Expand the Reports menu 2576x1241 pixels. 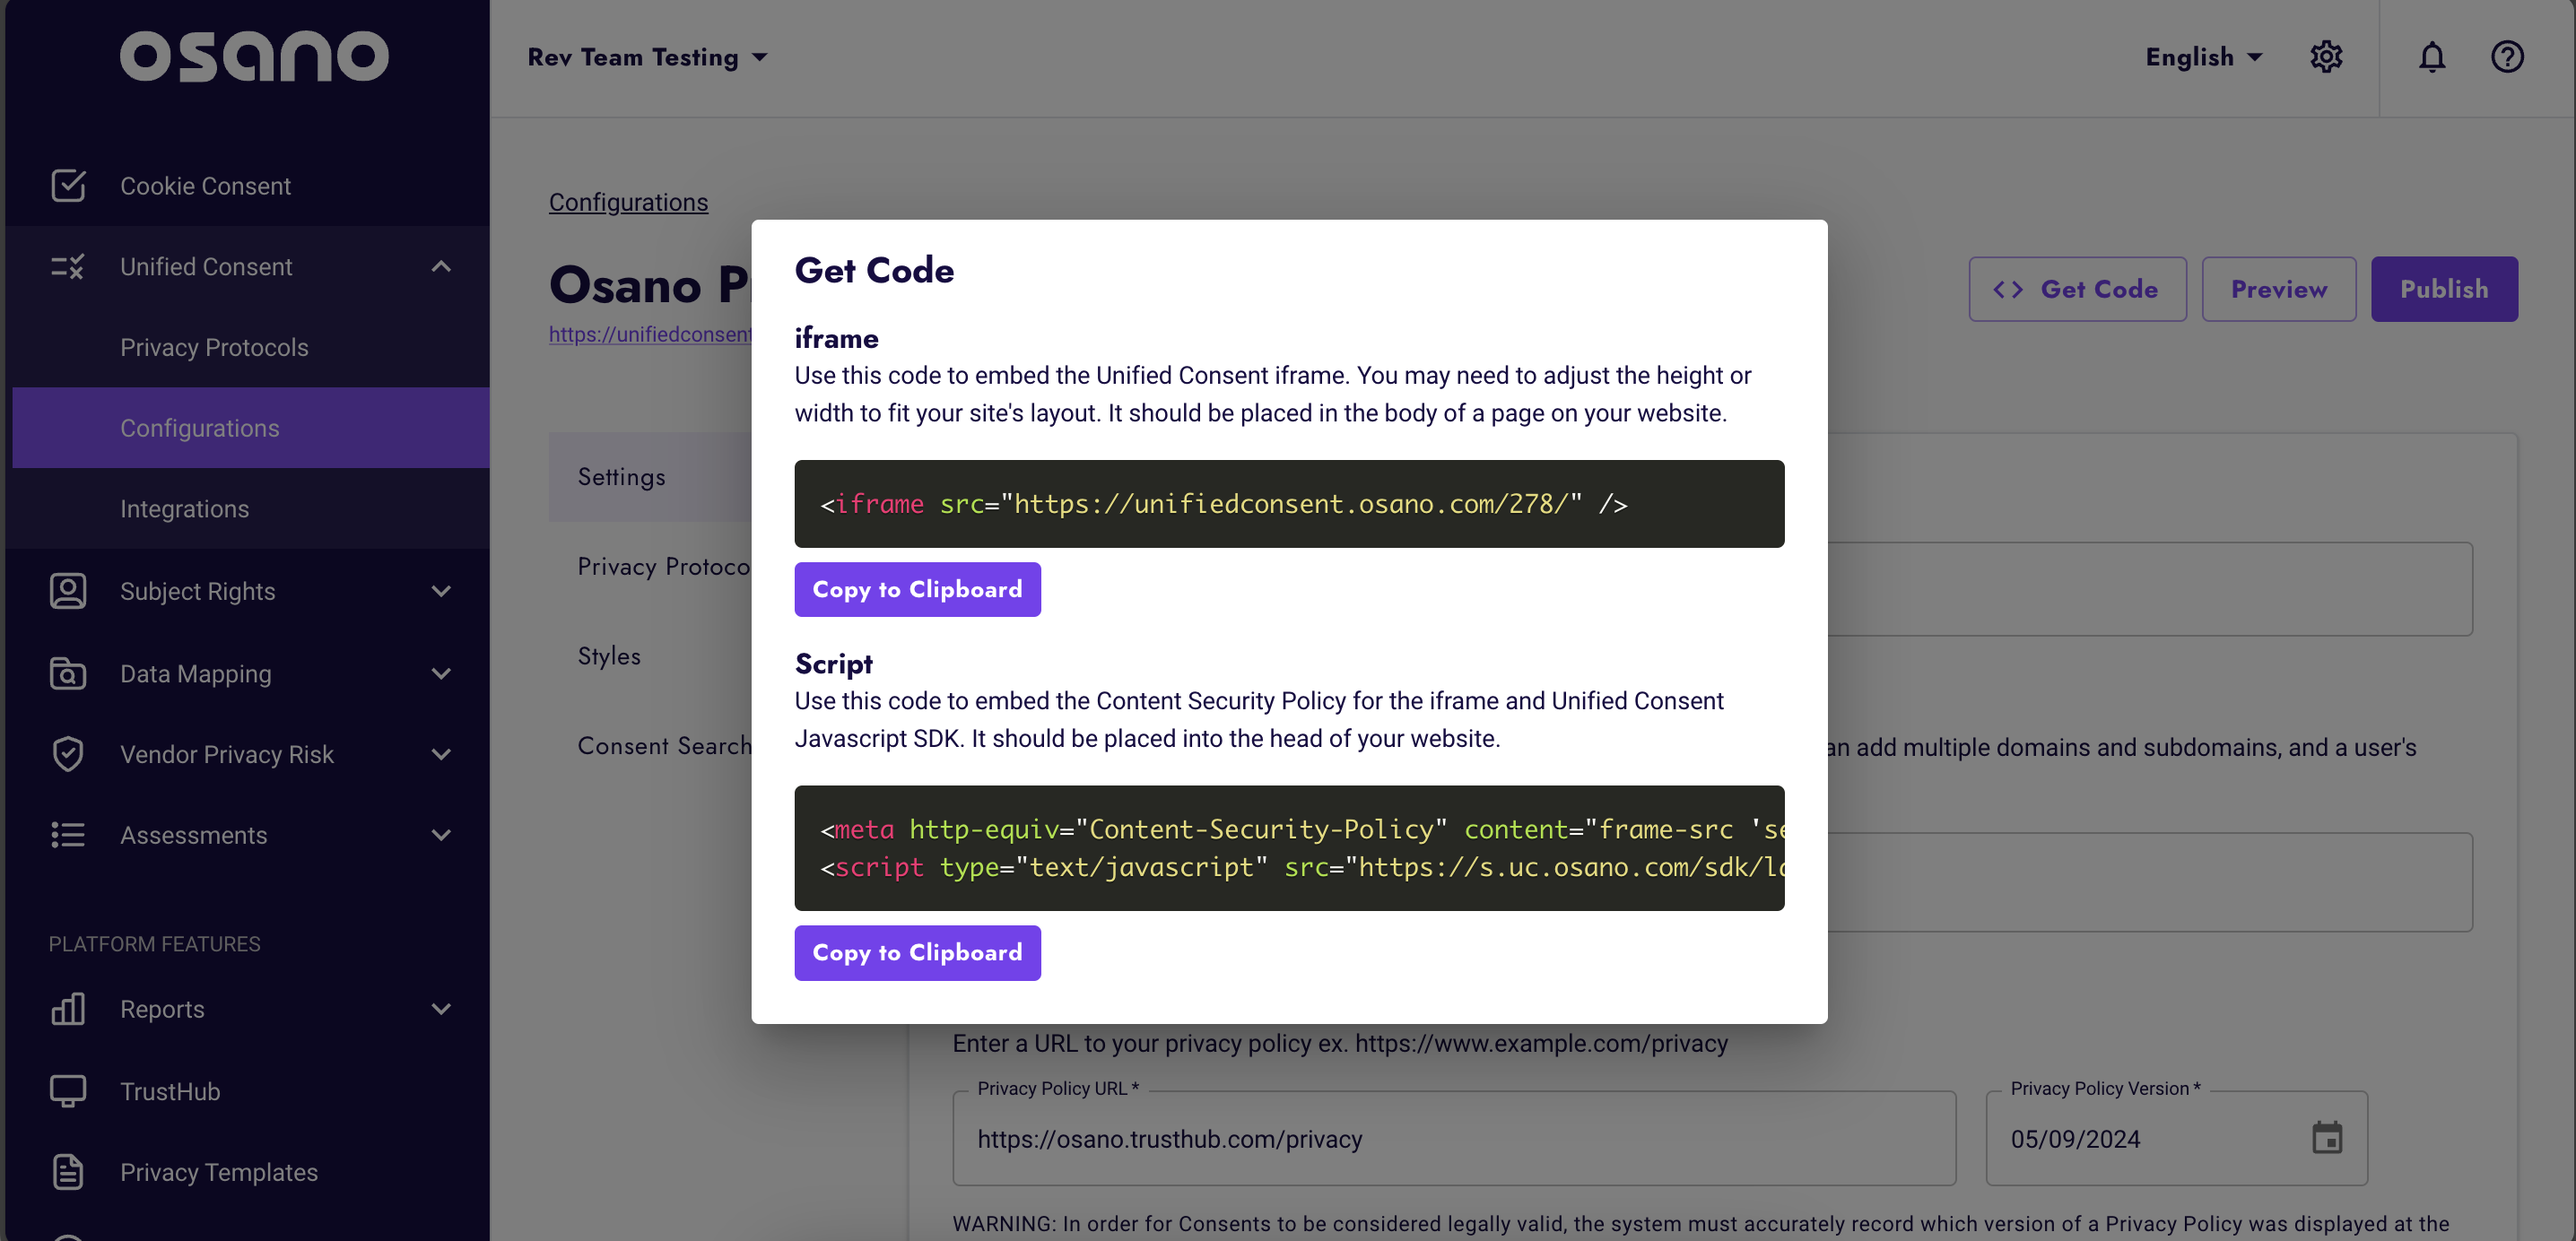[441, 1008]
